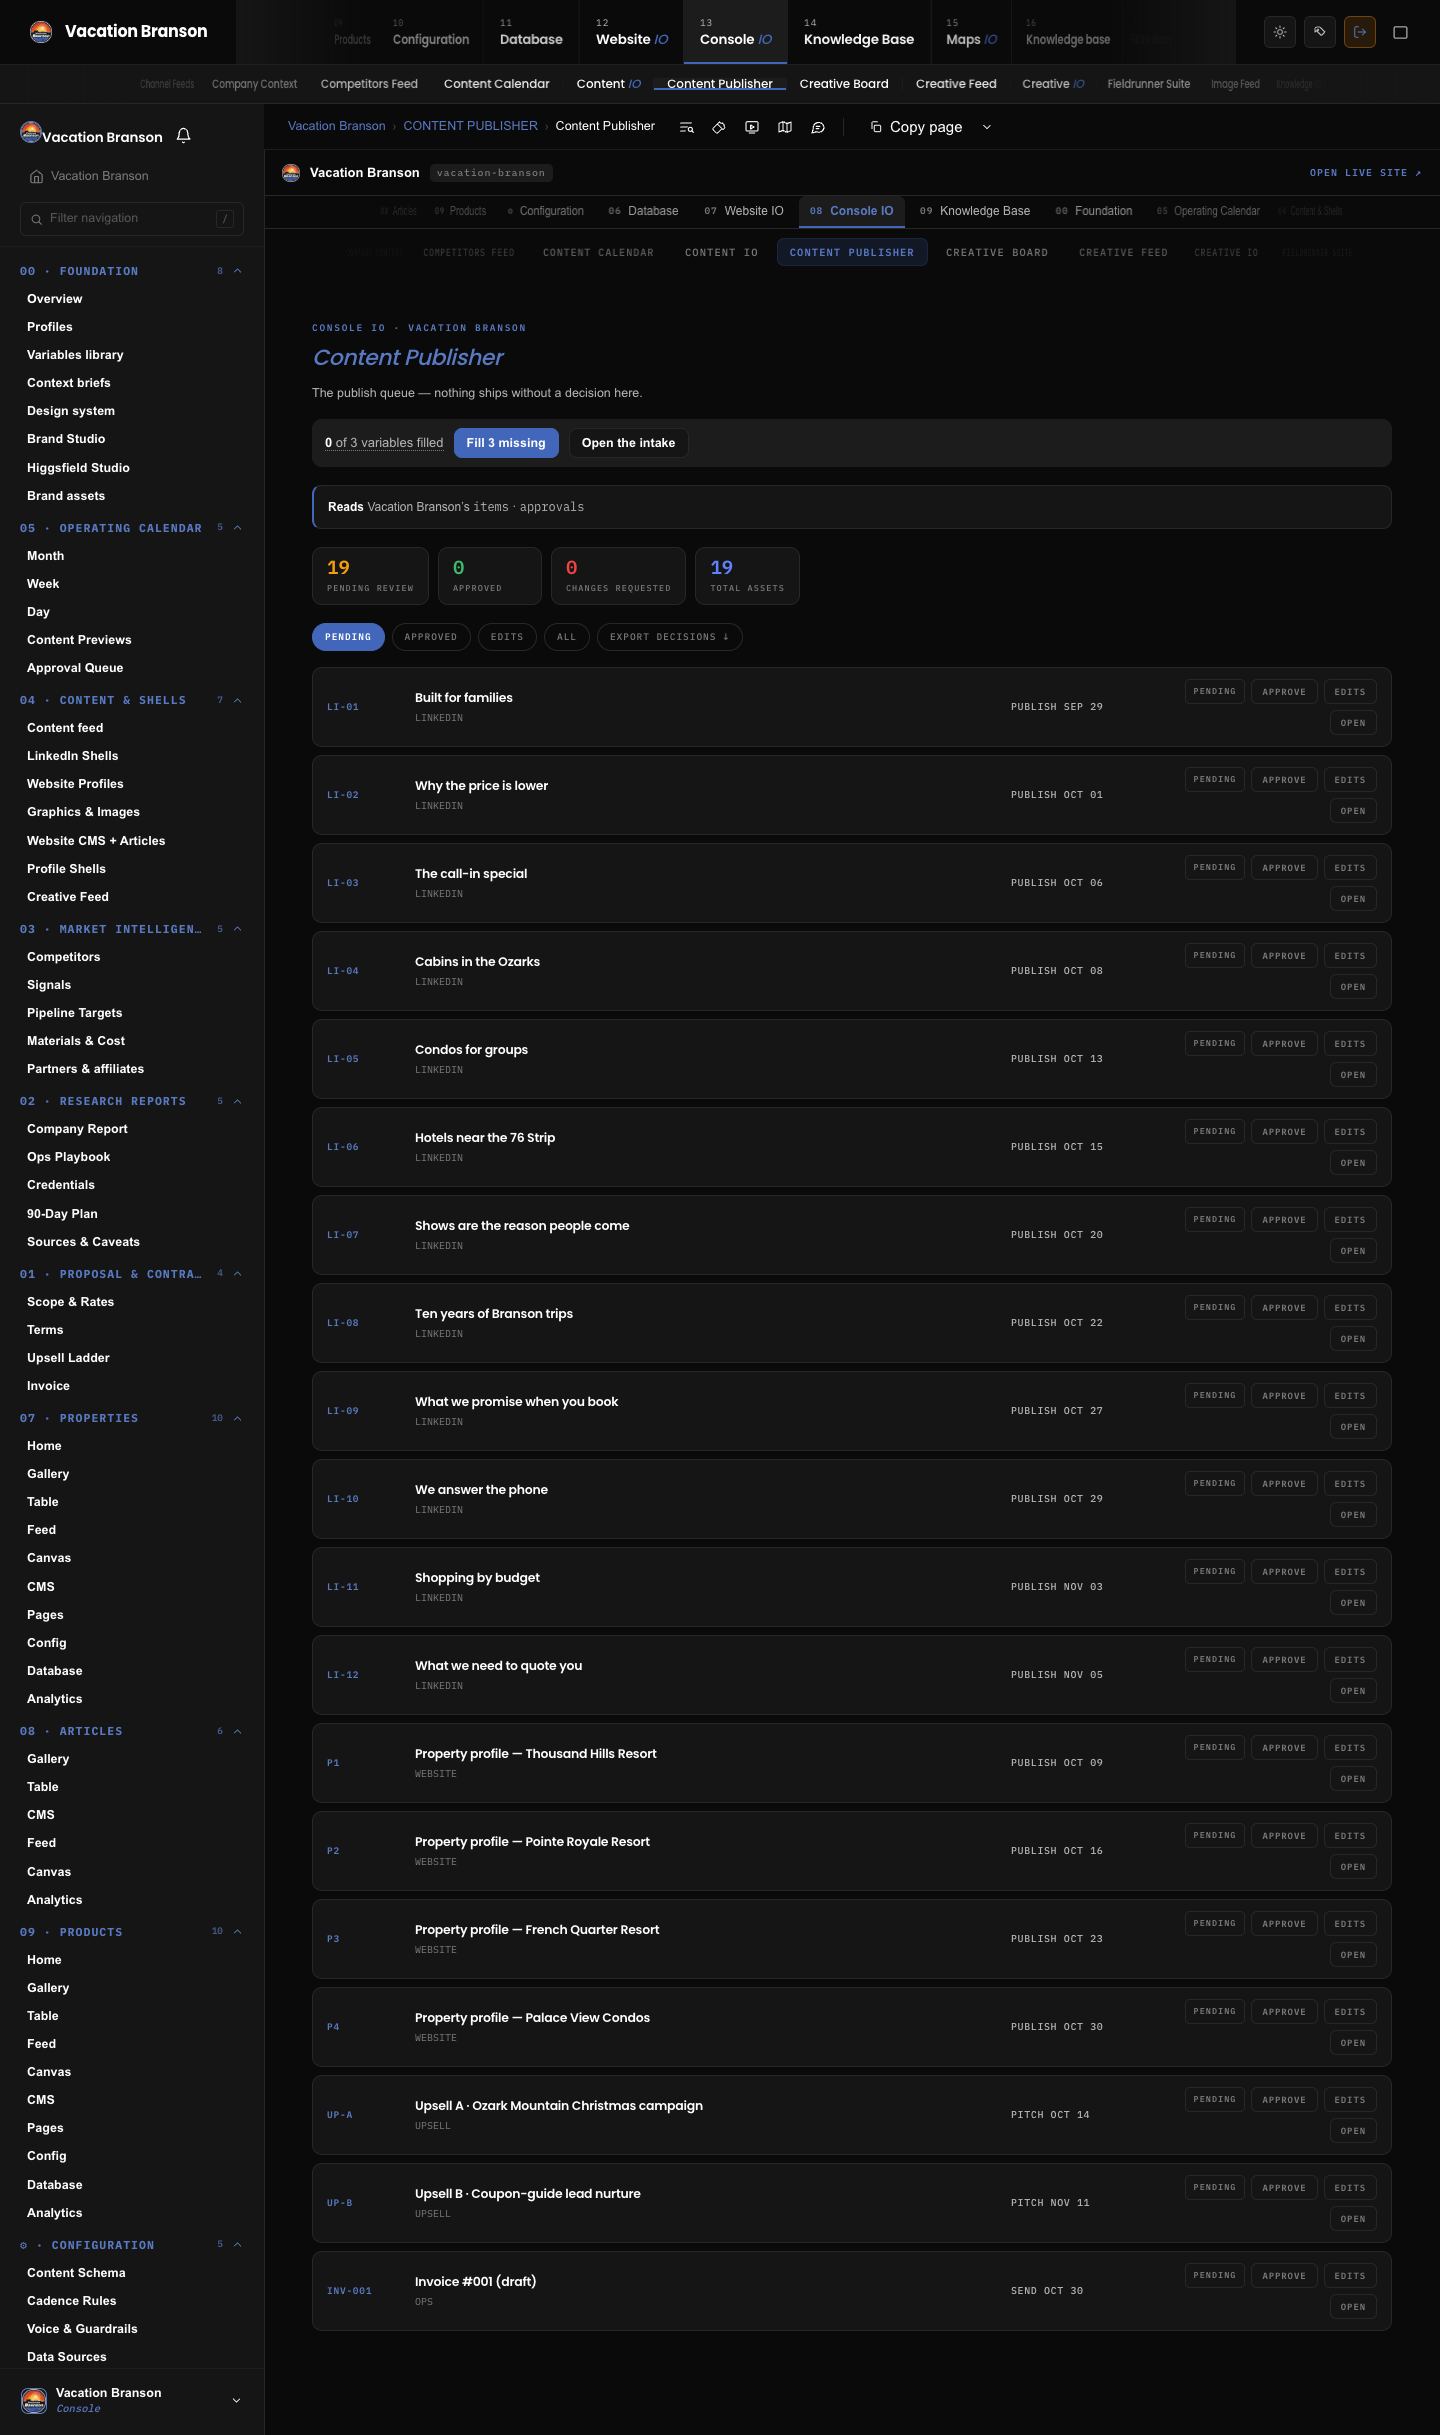This screenshot has width=1440, height=2435.
Task: Open Approval Queue in the sidebar
Action: point(75,668)
